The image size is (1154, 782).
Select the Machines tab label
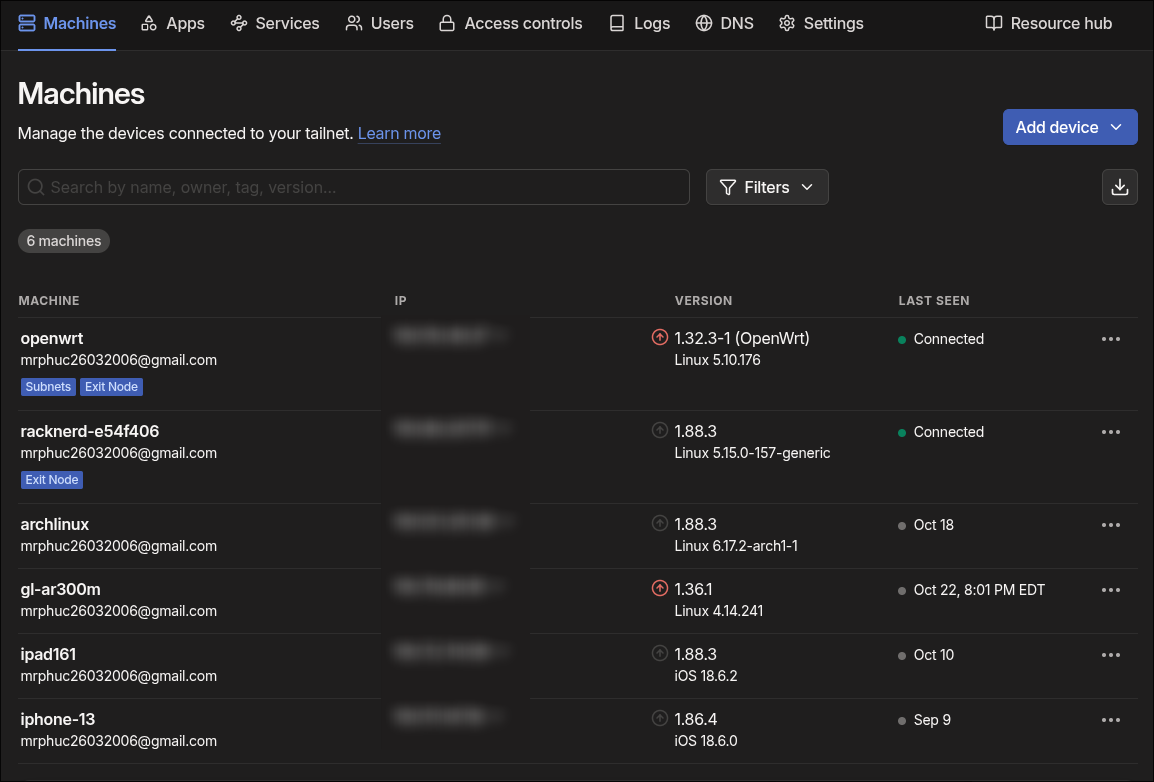point(79,24)
